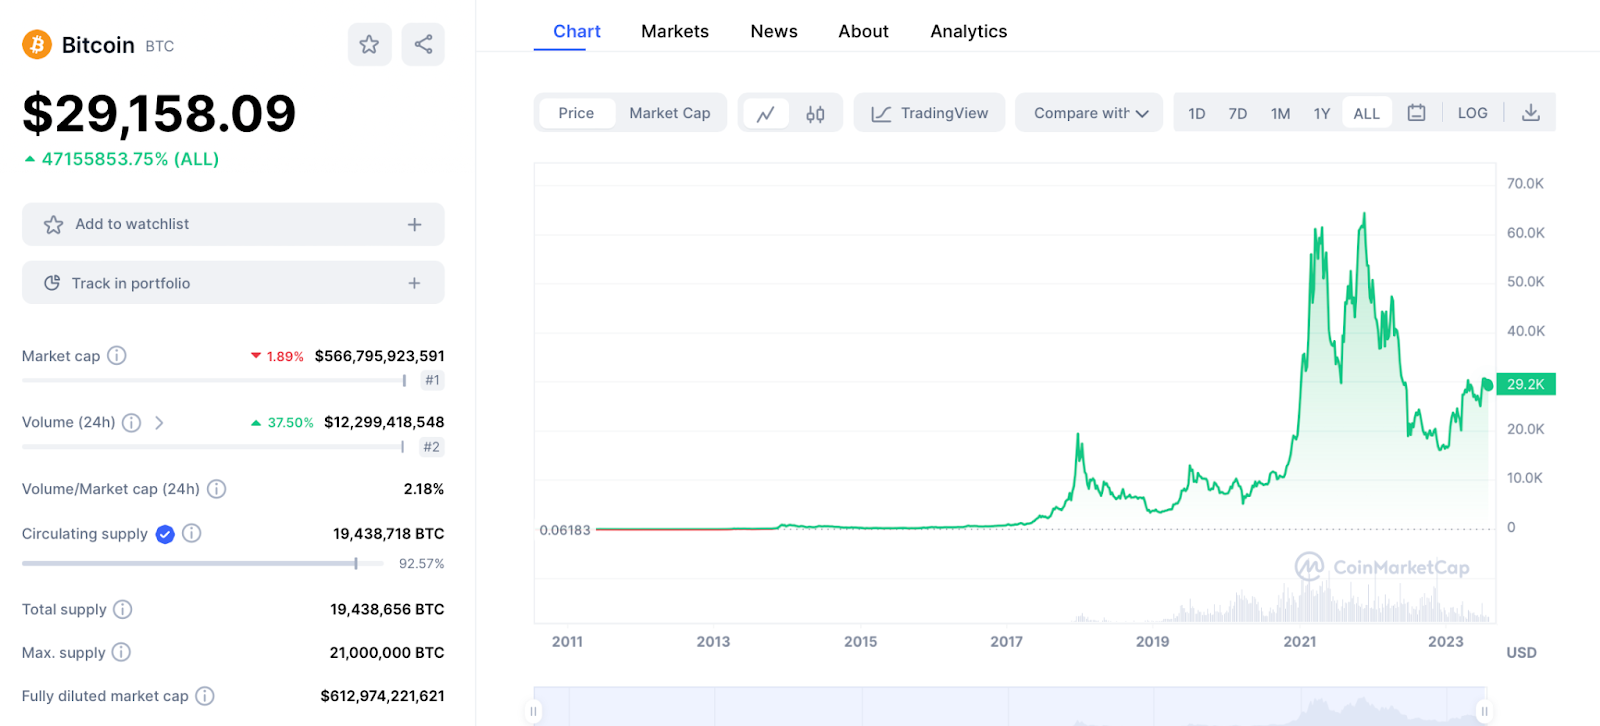Download chart data with download icon
The height and width of the screenshot is (726, 1600).
tap(1530, 113)
